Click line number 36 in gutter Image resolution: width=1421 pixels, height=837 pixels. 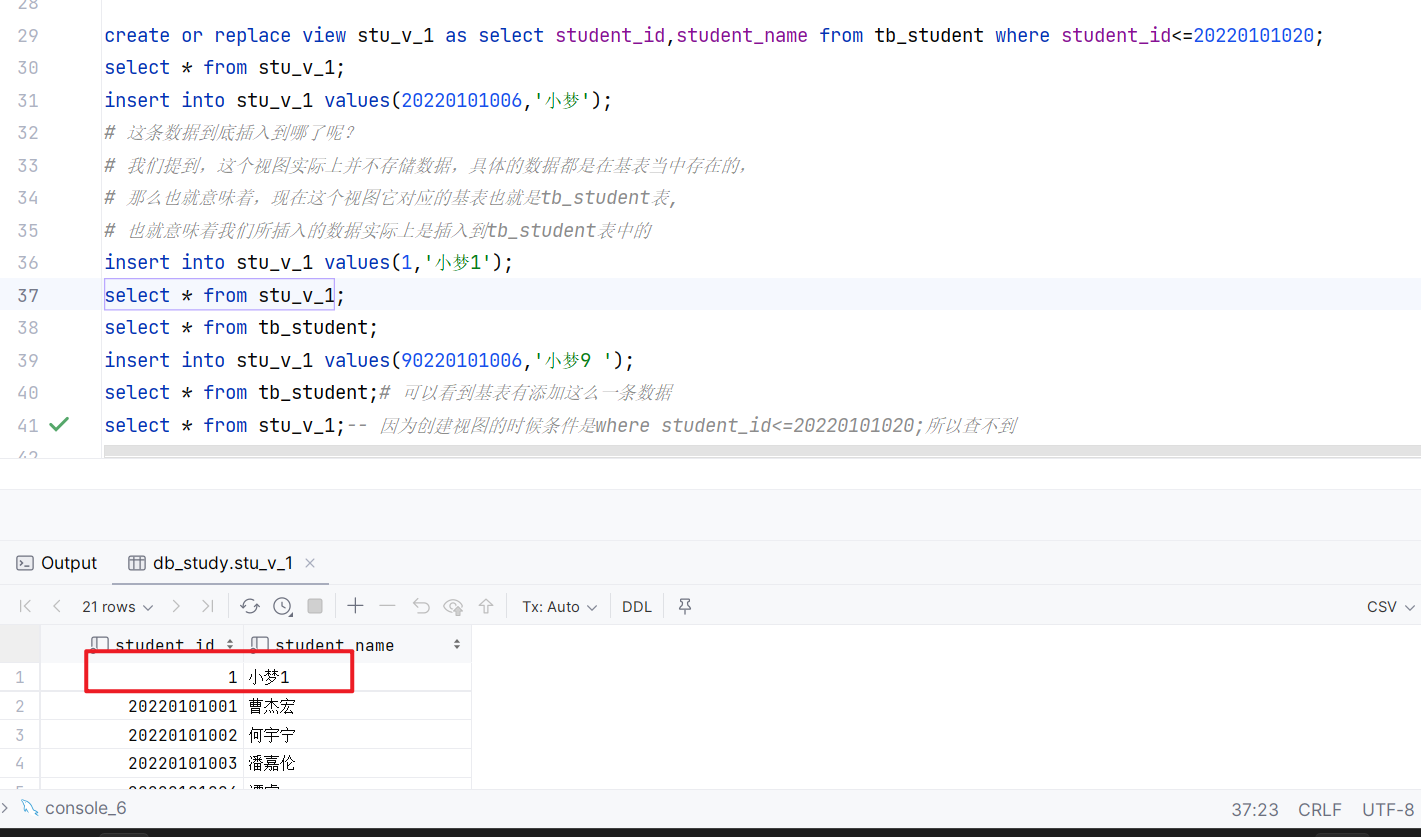click(28, 263)
